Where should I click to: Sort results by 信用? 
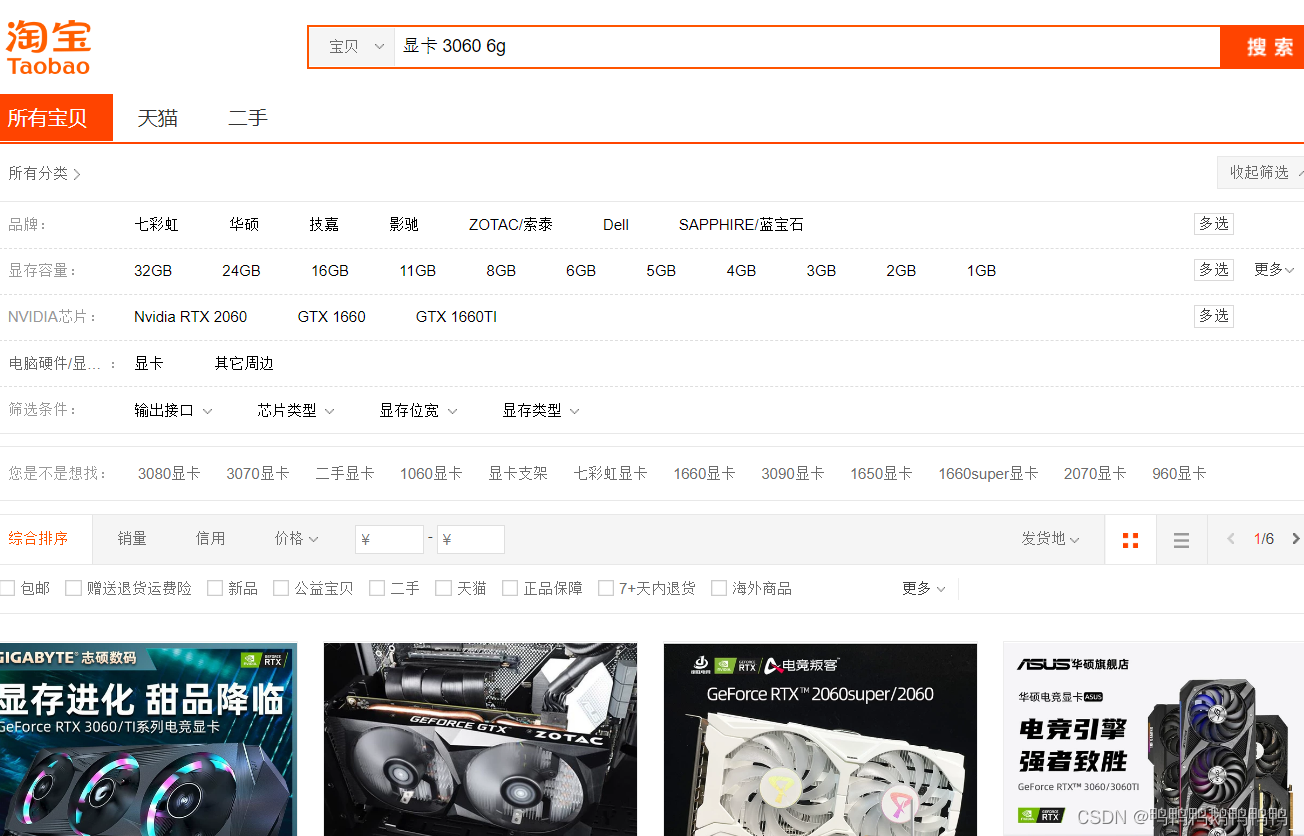[210, 539]
